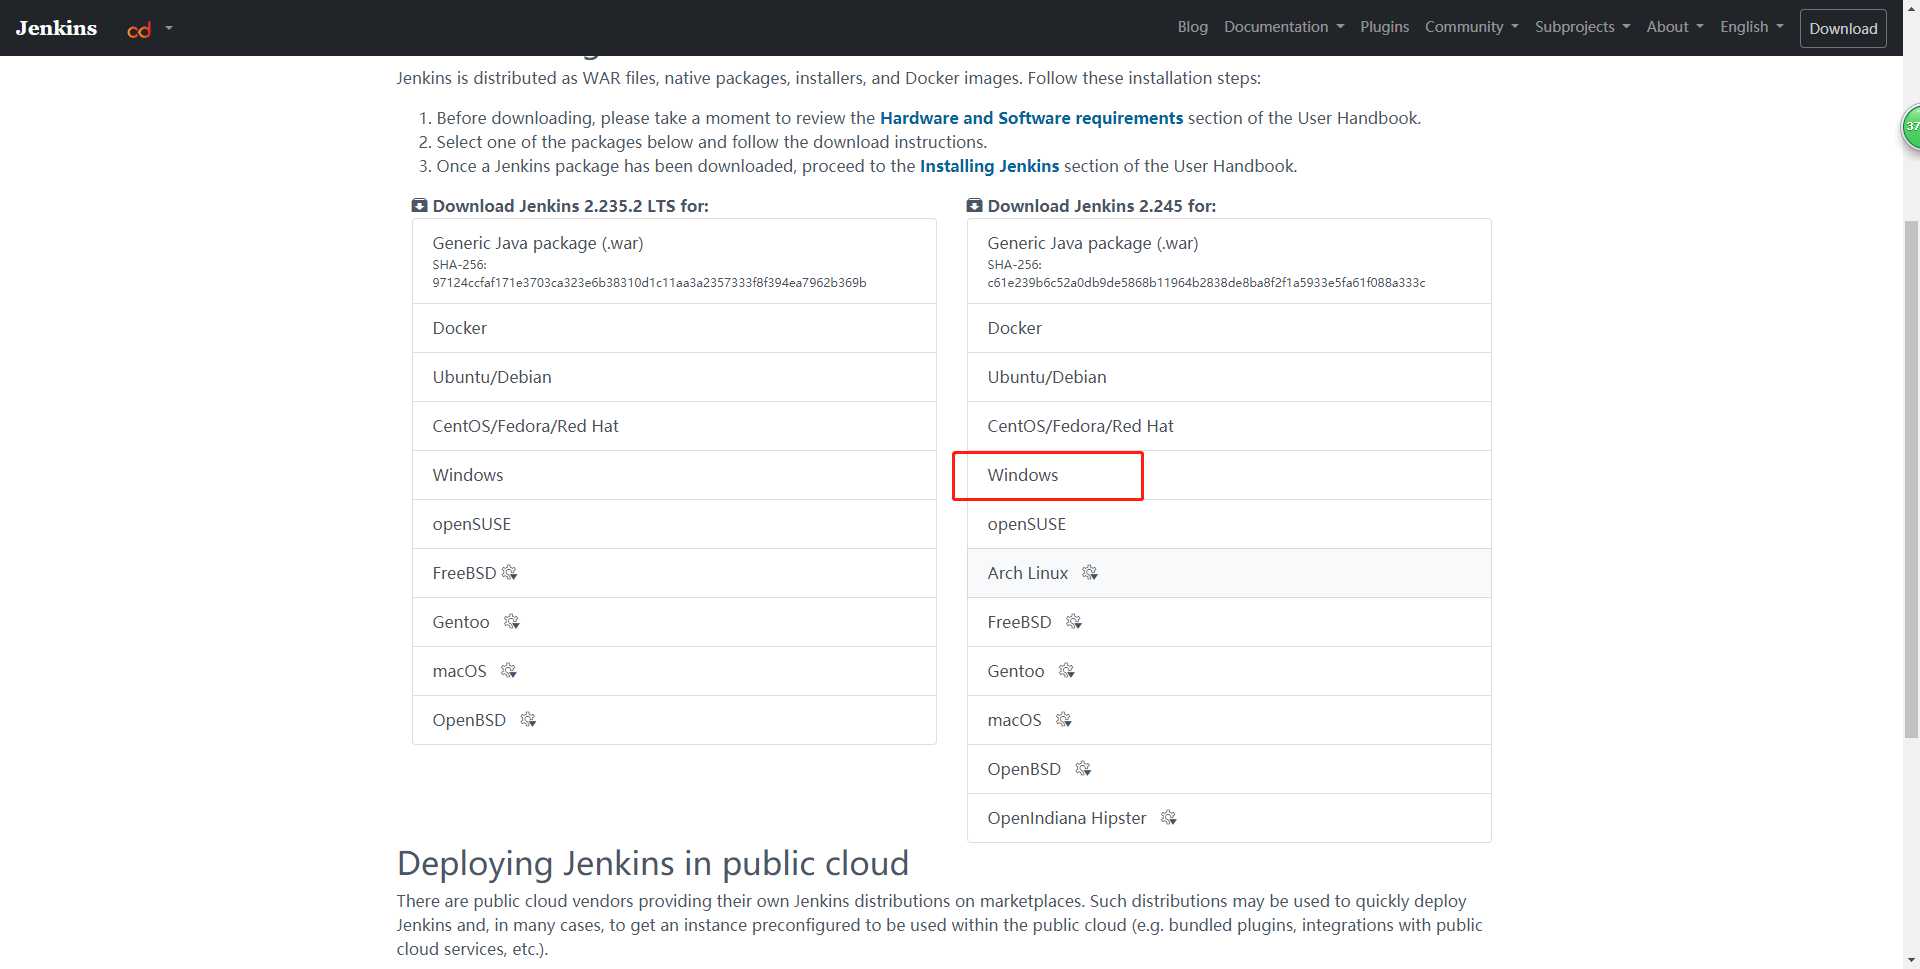
Task: Click Arch Linux third-party icon
Action: 1090,573
